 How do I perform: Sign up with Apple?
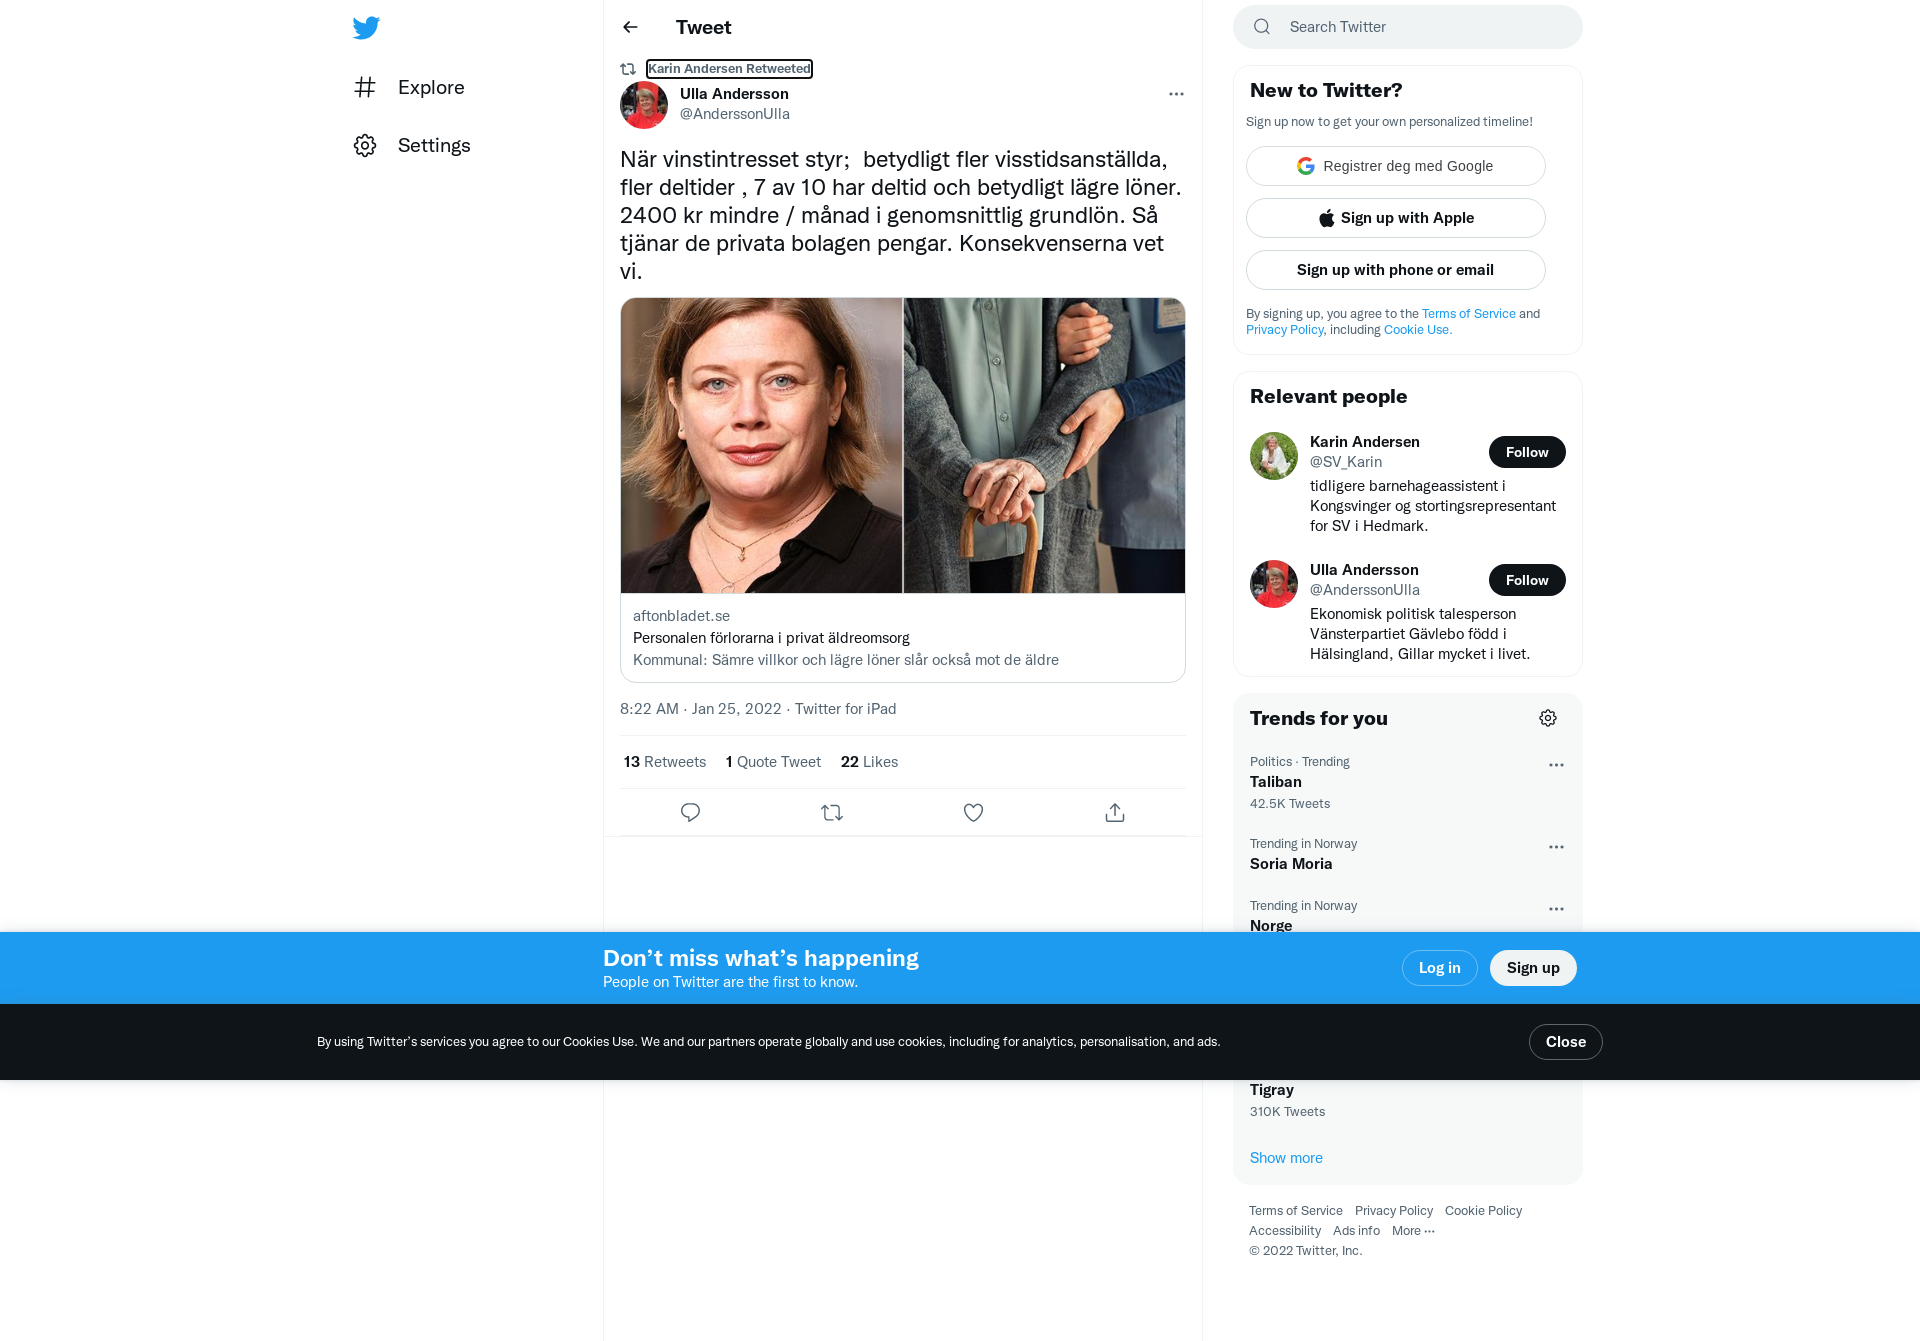[1396, 218]
